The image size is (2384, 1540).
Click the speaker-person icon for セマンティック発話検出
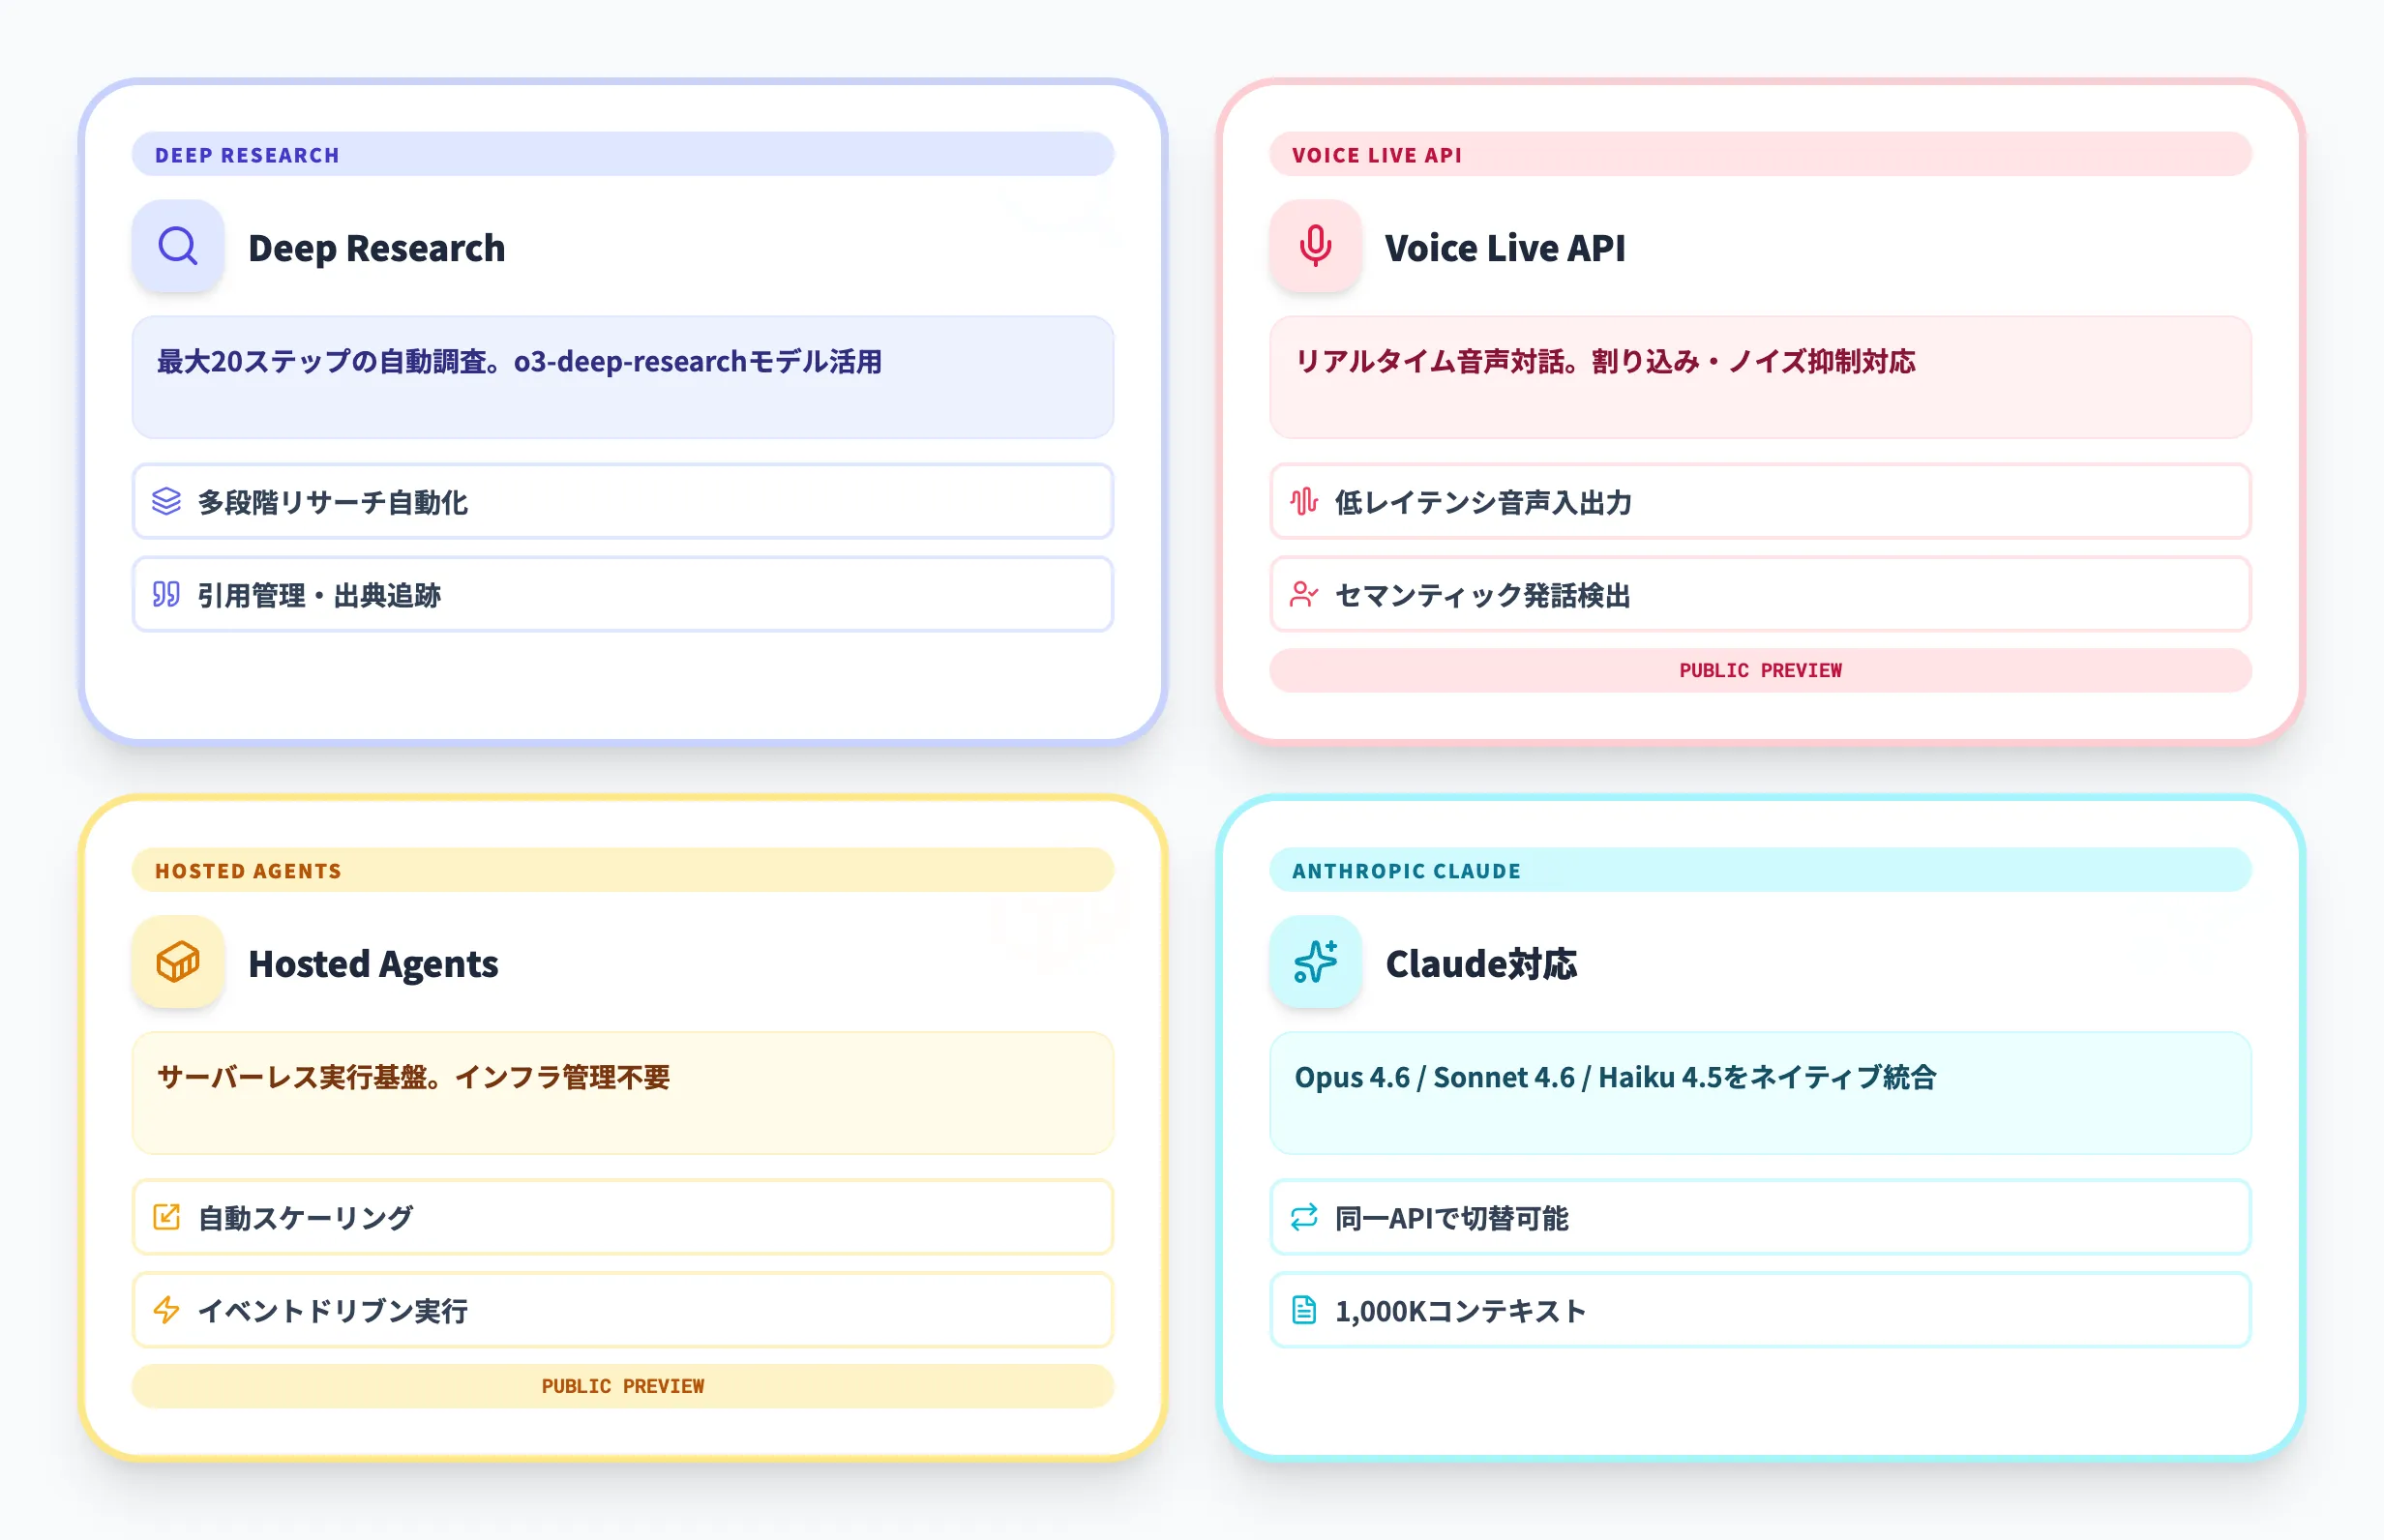coord(1303,595)
